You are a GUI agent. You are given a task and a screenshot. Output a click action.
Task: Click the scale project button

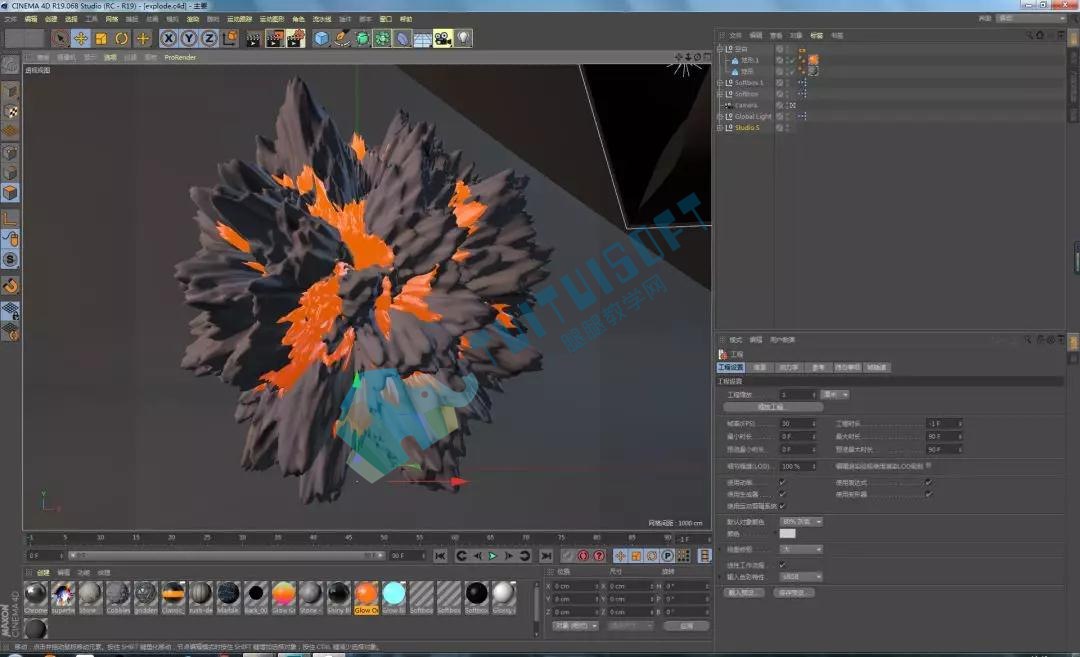click(771, 407)
